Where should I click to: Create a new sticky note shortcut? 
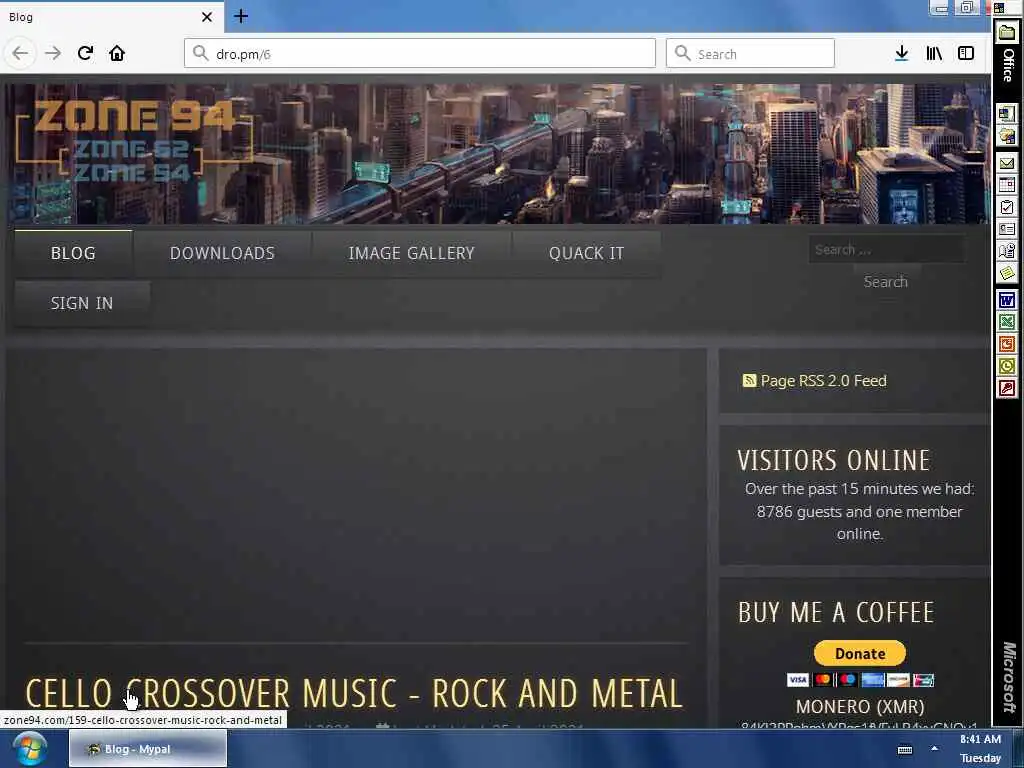point(1007,272)
